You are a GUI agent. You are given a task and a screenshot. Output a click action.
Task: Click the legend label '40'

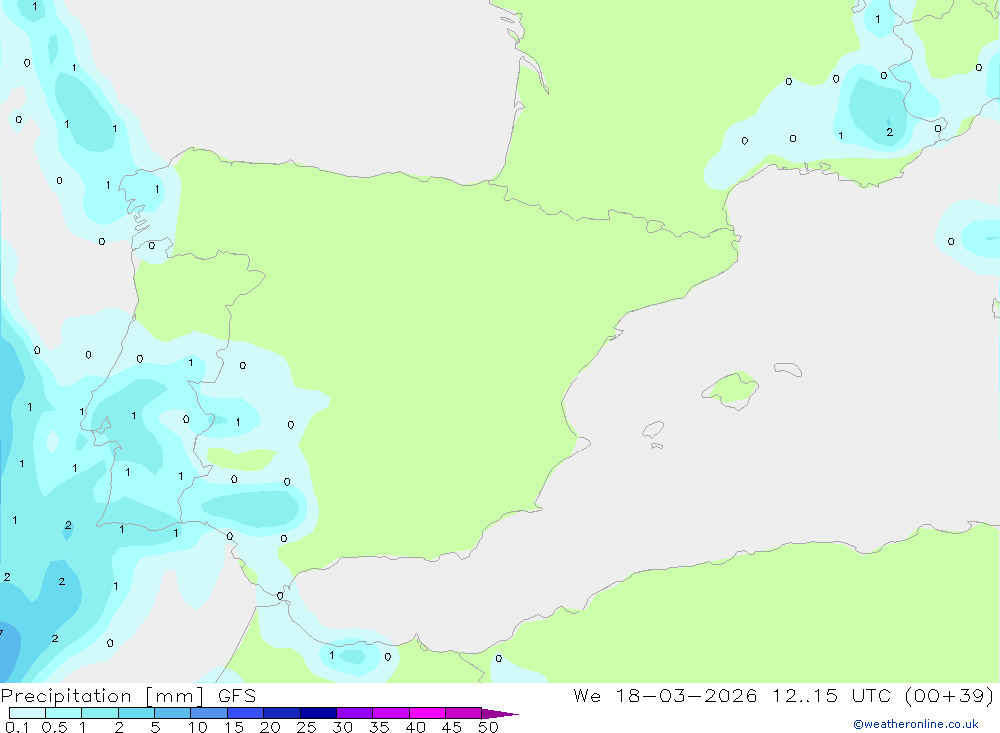pos(416,727)
